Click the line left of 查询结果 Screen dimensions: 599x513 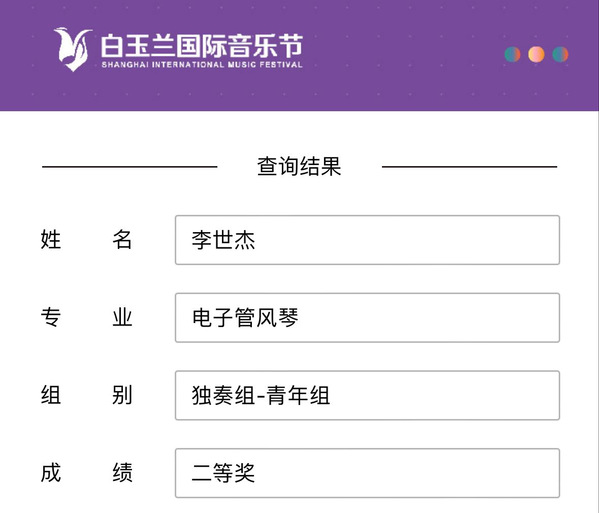pos(130,167)
